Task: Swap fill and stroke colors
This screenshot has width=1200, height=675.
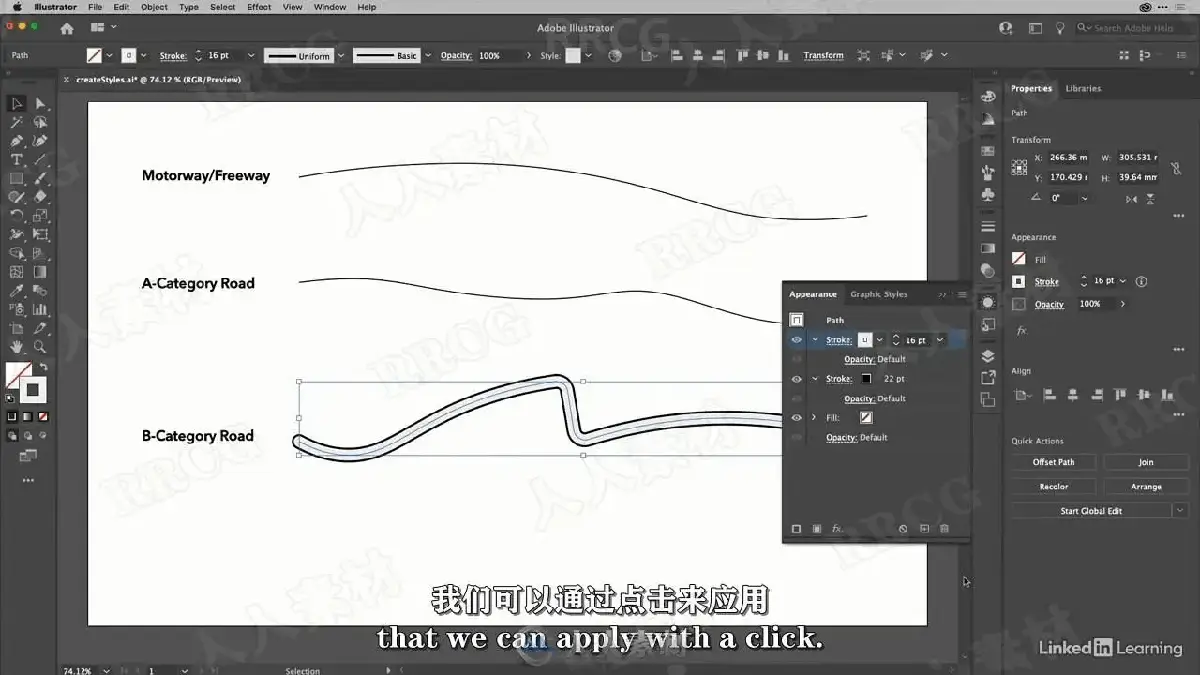Action: (43, 367)
